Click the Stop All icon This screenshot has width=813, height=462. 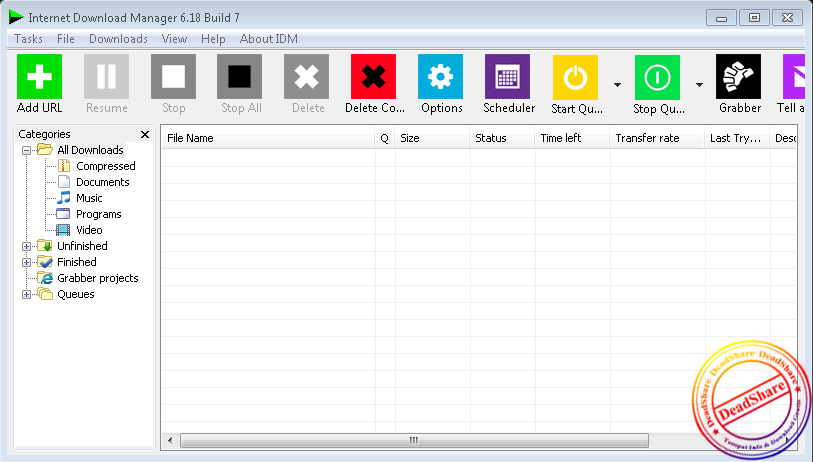(240, 77)
